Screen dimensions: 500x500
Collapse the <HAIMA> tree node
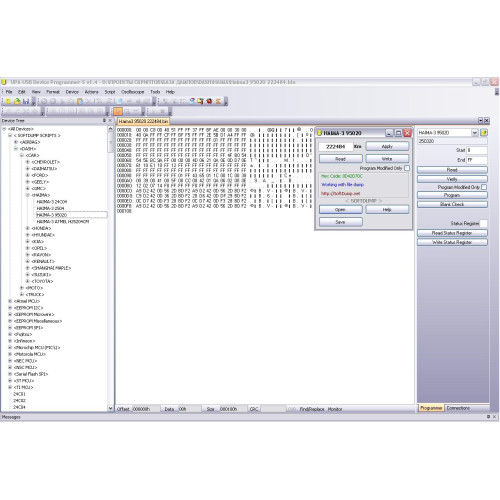pyautogui.click(x=28, y=195)
